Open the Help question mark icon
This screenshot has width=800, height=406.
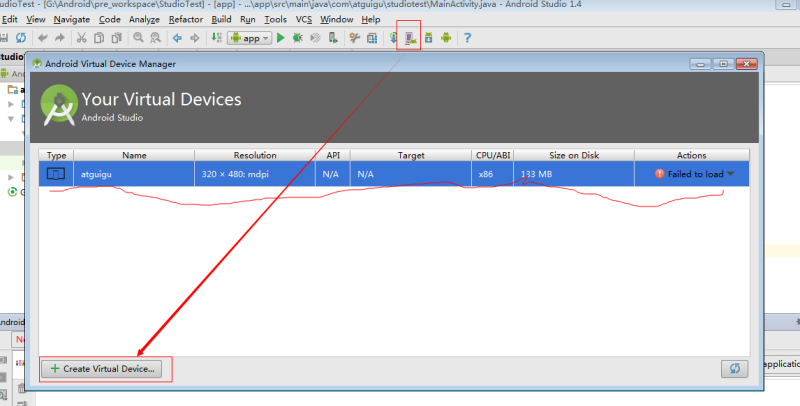click(467, 38)
